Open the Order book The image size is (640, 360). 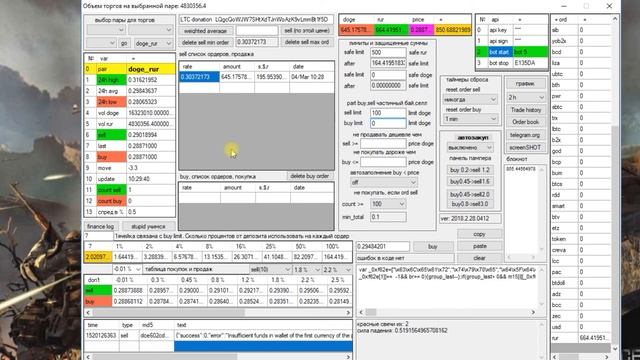coord(526,122)
